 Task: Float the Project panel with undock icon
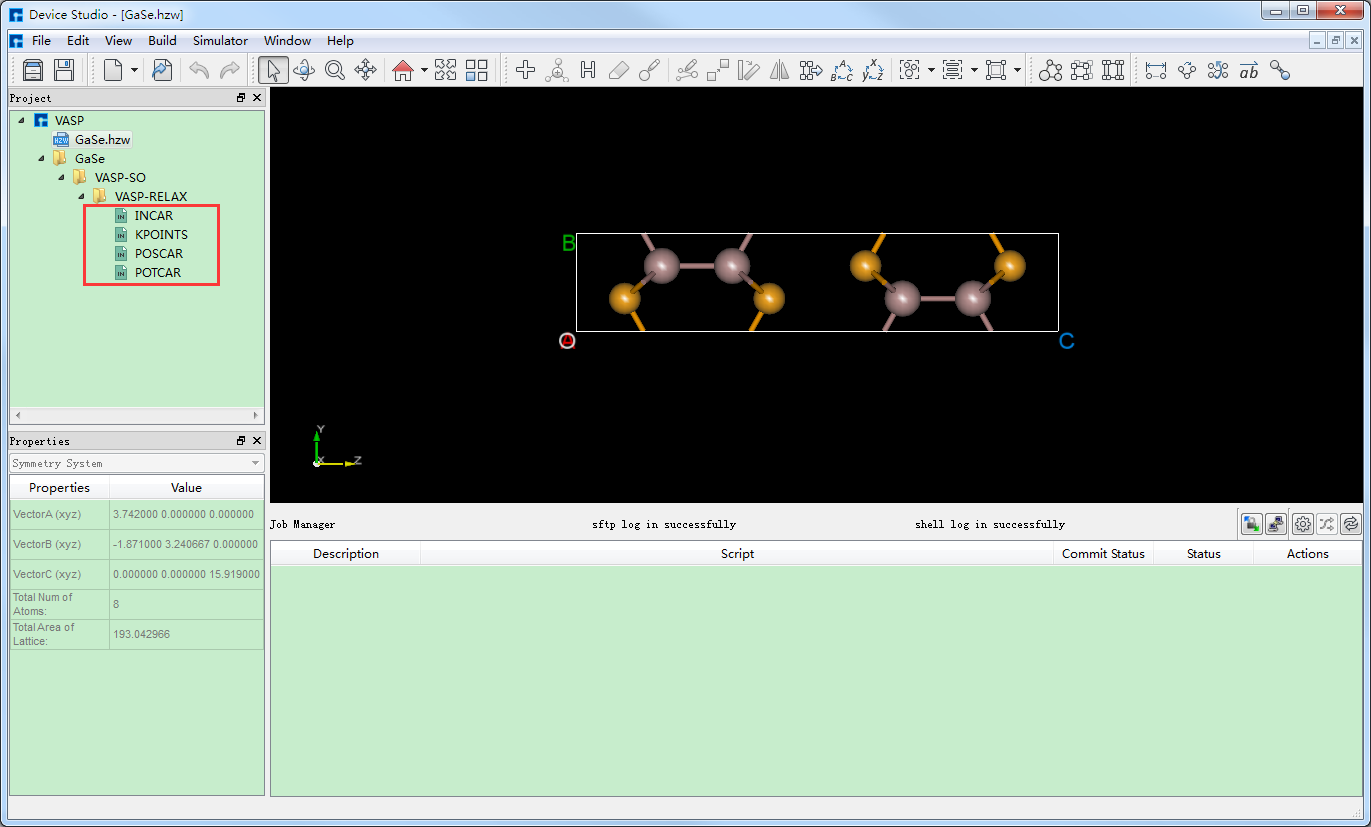tap(241, 98)
